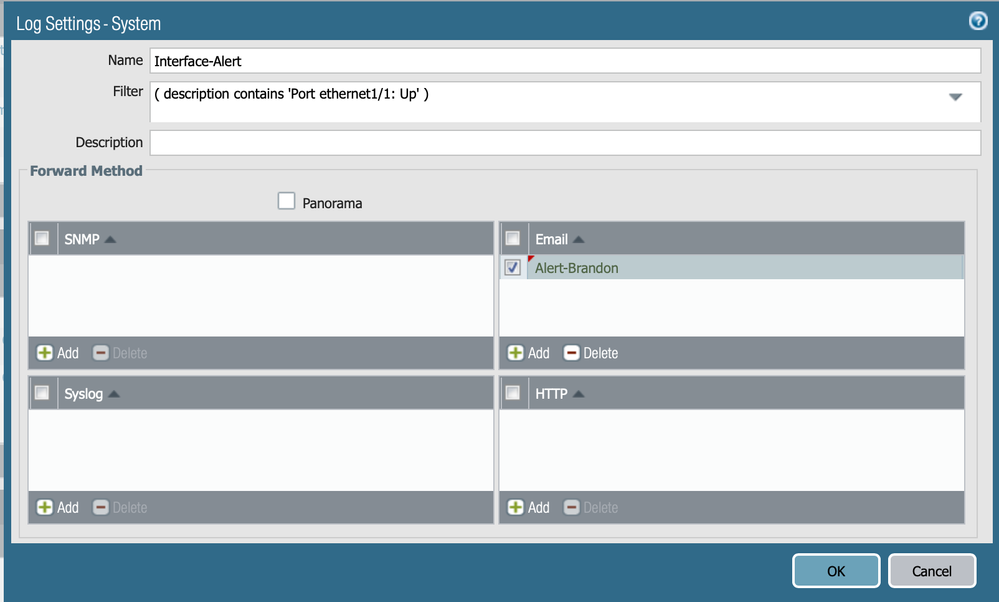Select the Alert-Brandon row text

point(577,268)
